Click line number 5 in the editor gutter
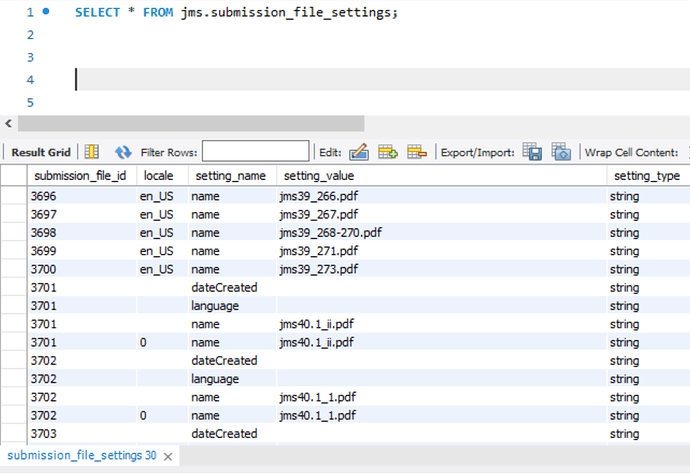The height and width of the screenshot is (473, 690). pos(30,103)
